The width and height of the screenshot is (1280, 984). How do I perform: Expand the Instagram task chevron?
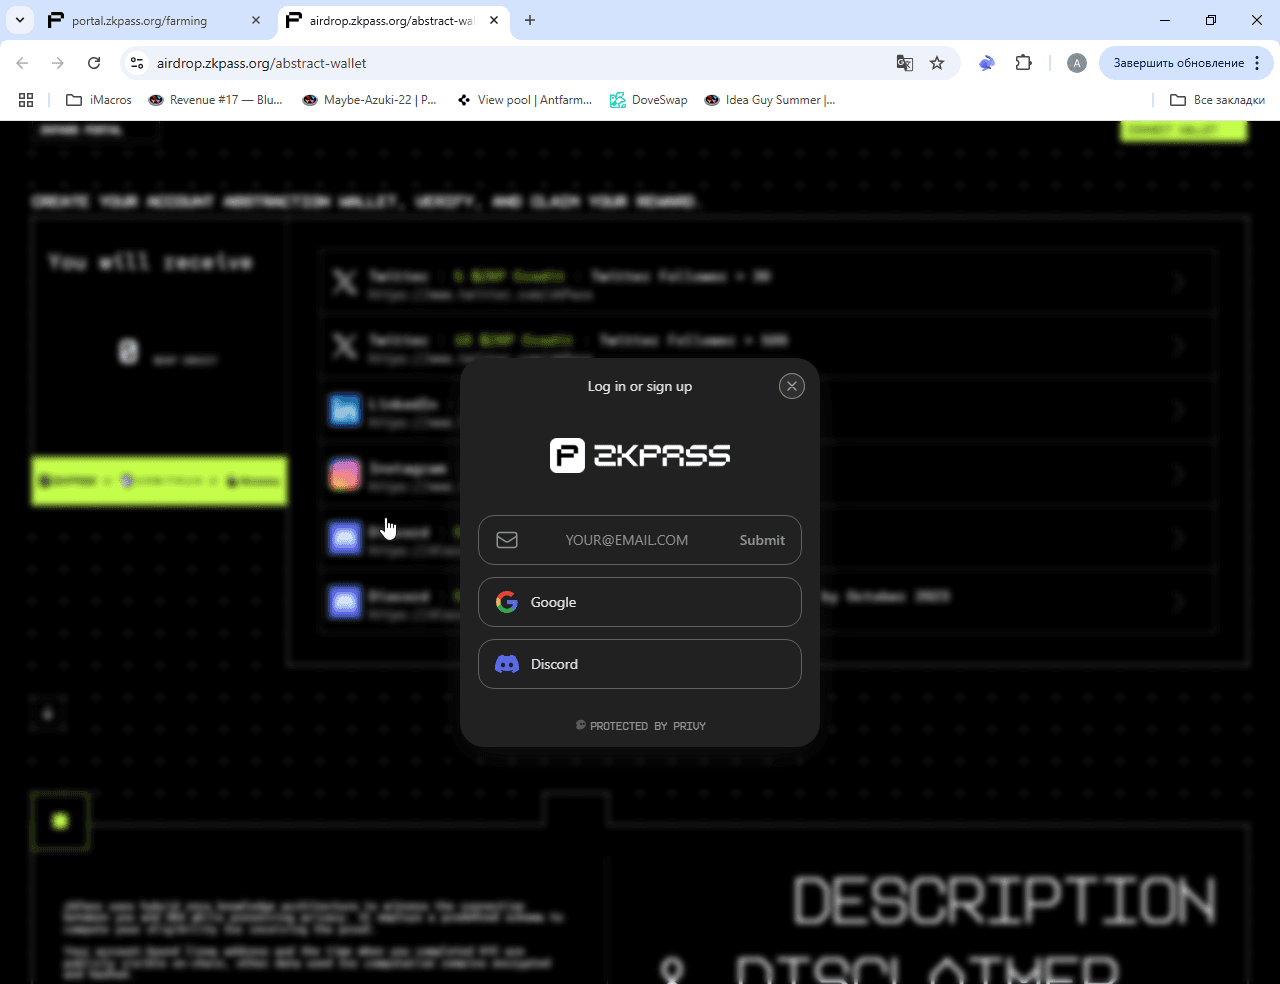point(1180,474)
